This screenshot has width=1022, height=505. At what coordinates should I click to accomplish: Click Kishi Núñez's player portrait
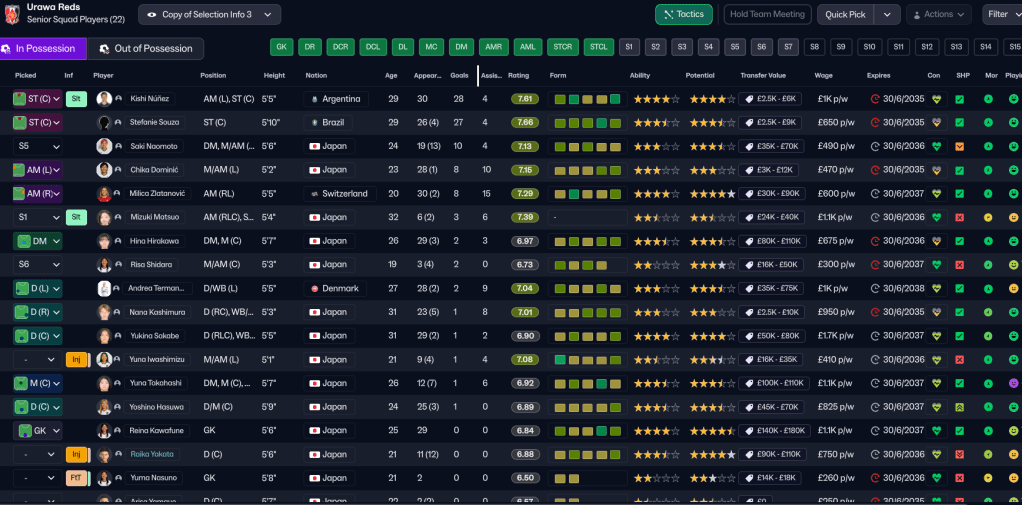click(x=104, y=99)
